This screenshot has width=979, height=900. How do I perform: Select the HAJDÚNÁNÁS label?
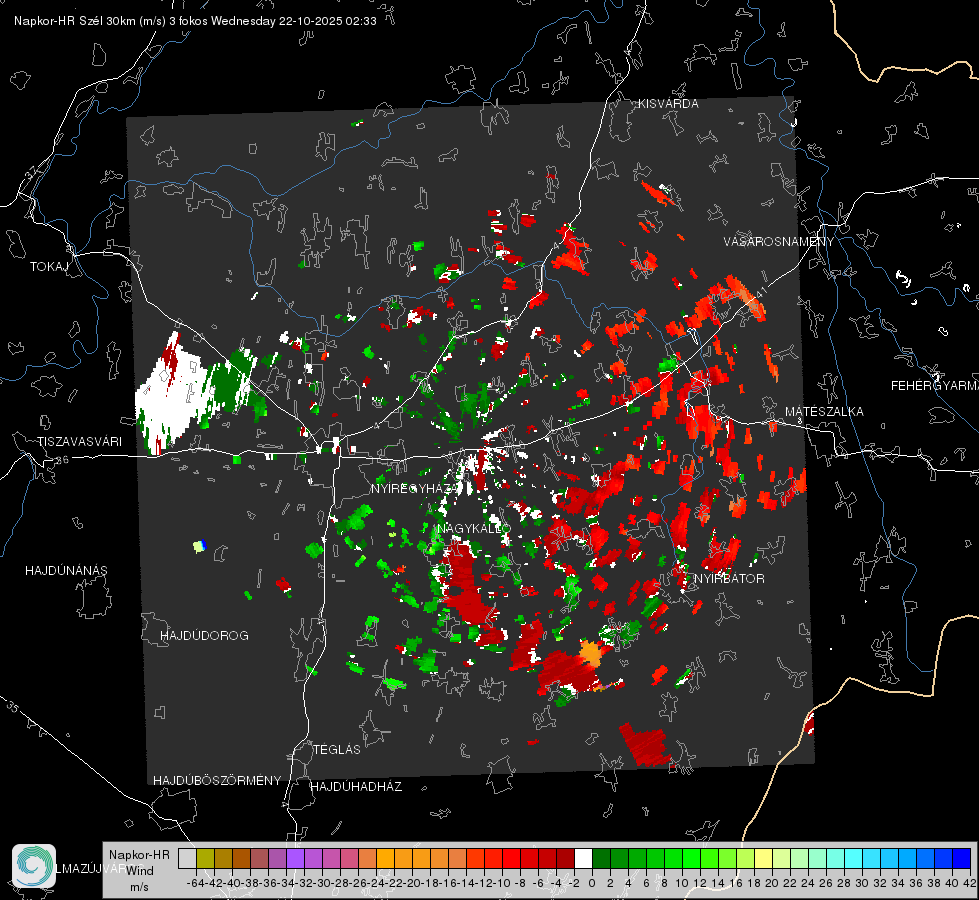(66, 570)
